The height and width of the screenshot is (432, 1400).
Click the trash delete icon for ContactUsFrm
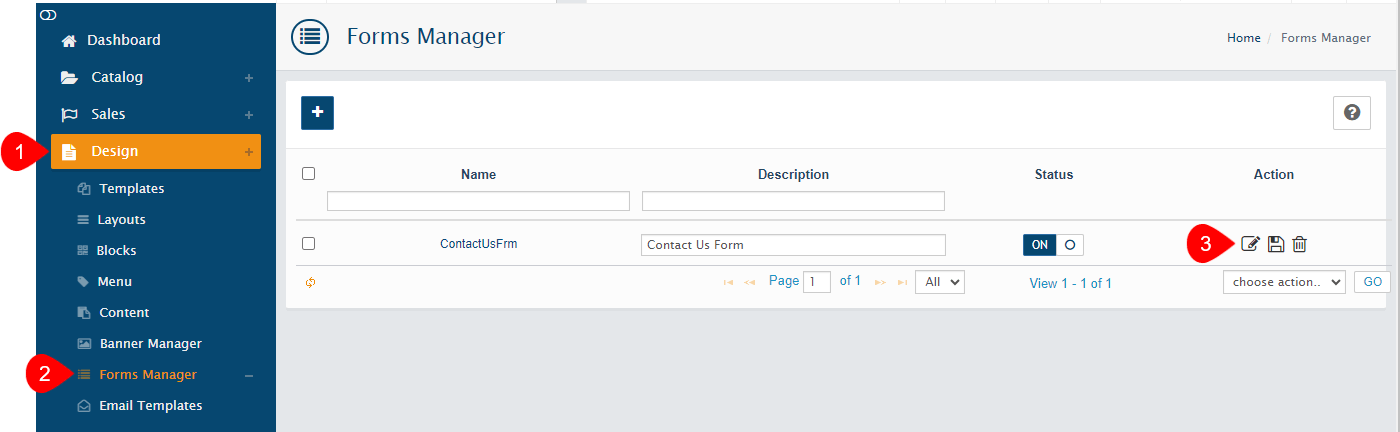coord(1299,244)
